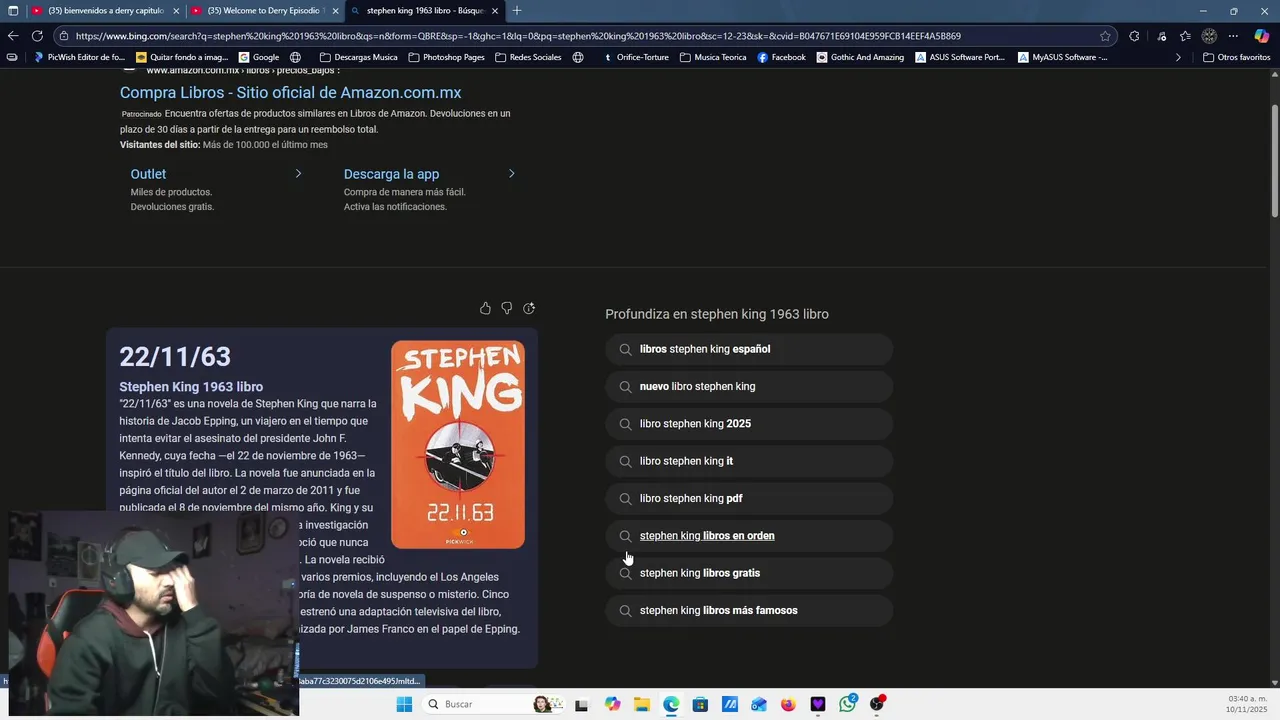
Task: Open the MyASUS app in taskbar
Action: pos(730,704)
